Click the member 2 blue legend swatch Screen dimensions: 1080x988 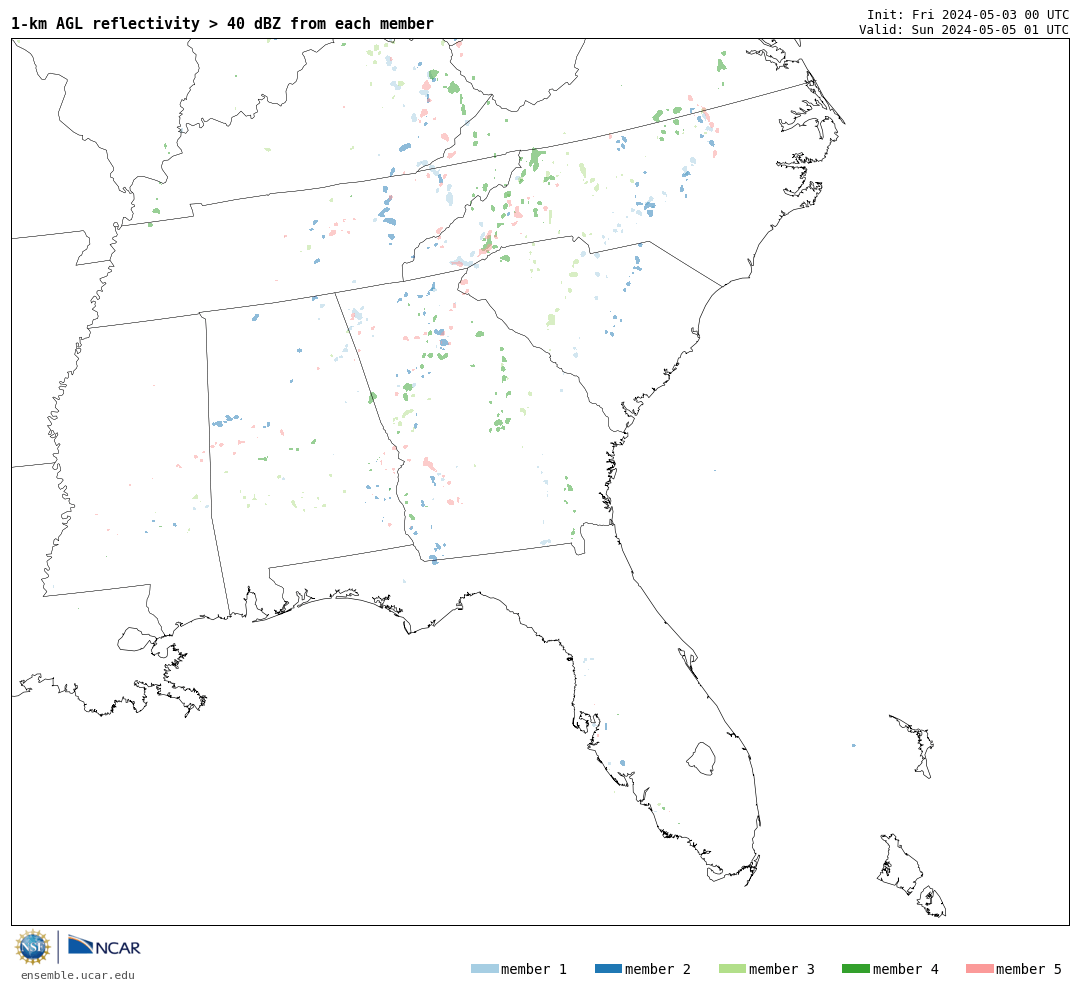click(608, 969)
